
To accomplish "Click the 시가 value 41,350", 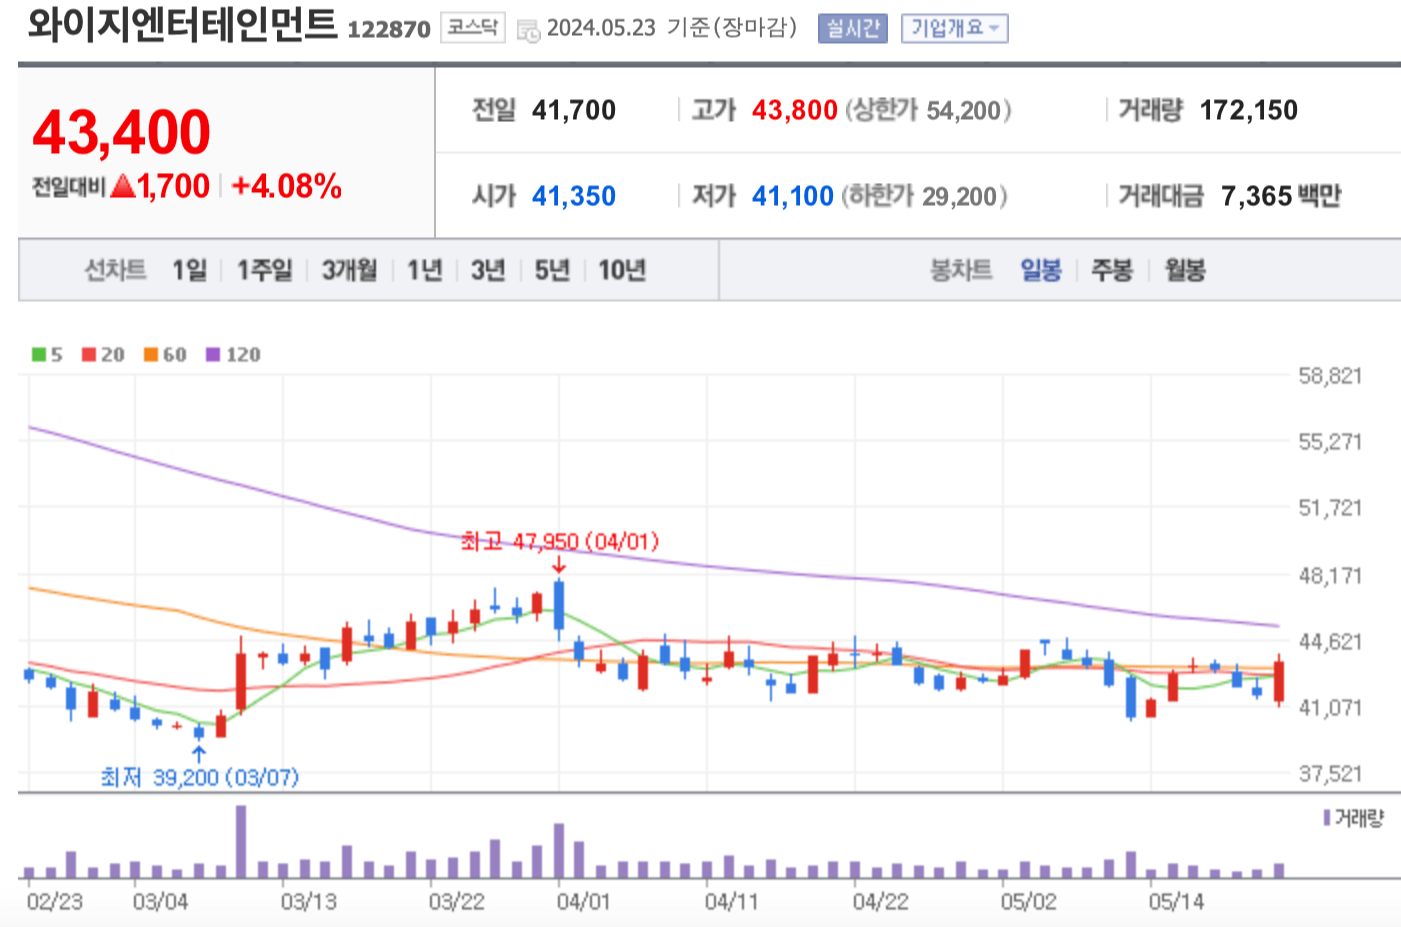I will pos(574,196).
